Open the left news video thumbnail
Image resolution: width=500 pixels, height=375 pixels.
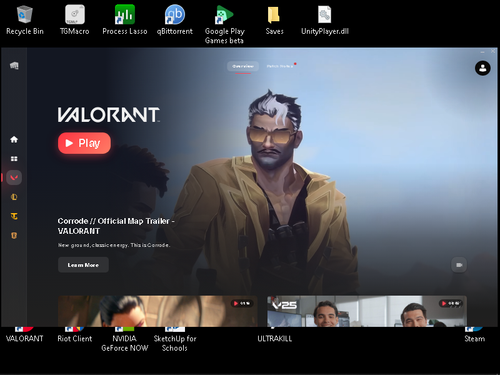[x=158, y=311]
